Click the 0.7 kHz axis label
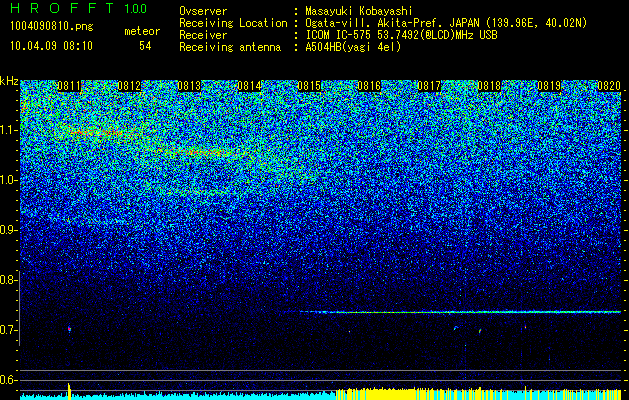This screenshot has height=400, width=629. 7,330
